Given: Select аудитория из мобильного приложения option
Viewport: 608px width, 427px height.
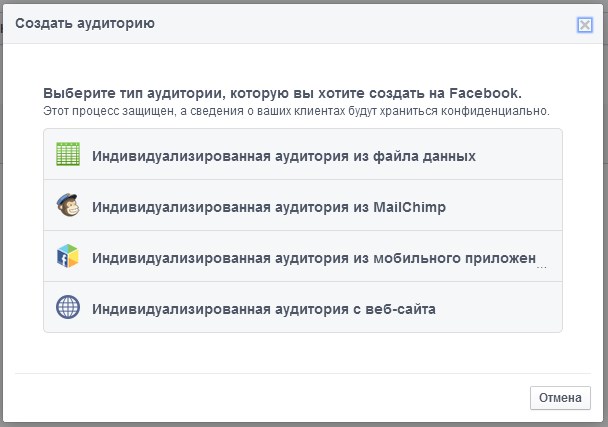Looking at the screenshot, I should click(303, 256).
